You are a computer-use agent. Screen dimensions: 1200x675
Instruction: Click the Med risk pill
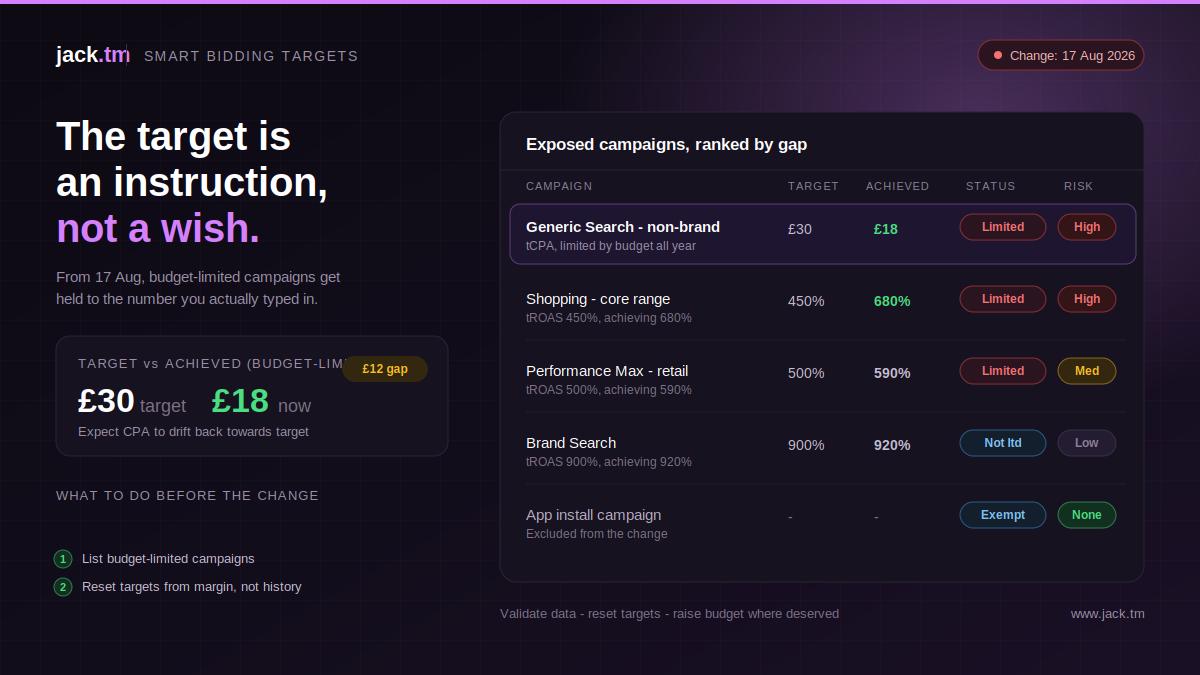coord(1087,371)
